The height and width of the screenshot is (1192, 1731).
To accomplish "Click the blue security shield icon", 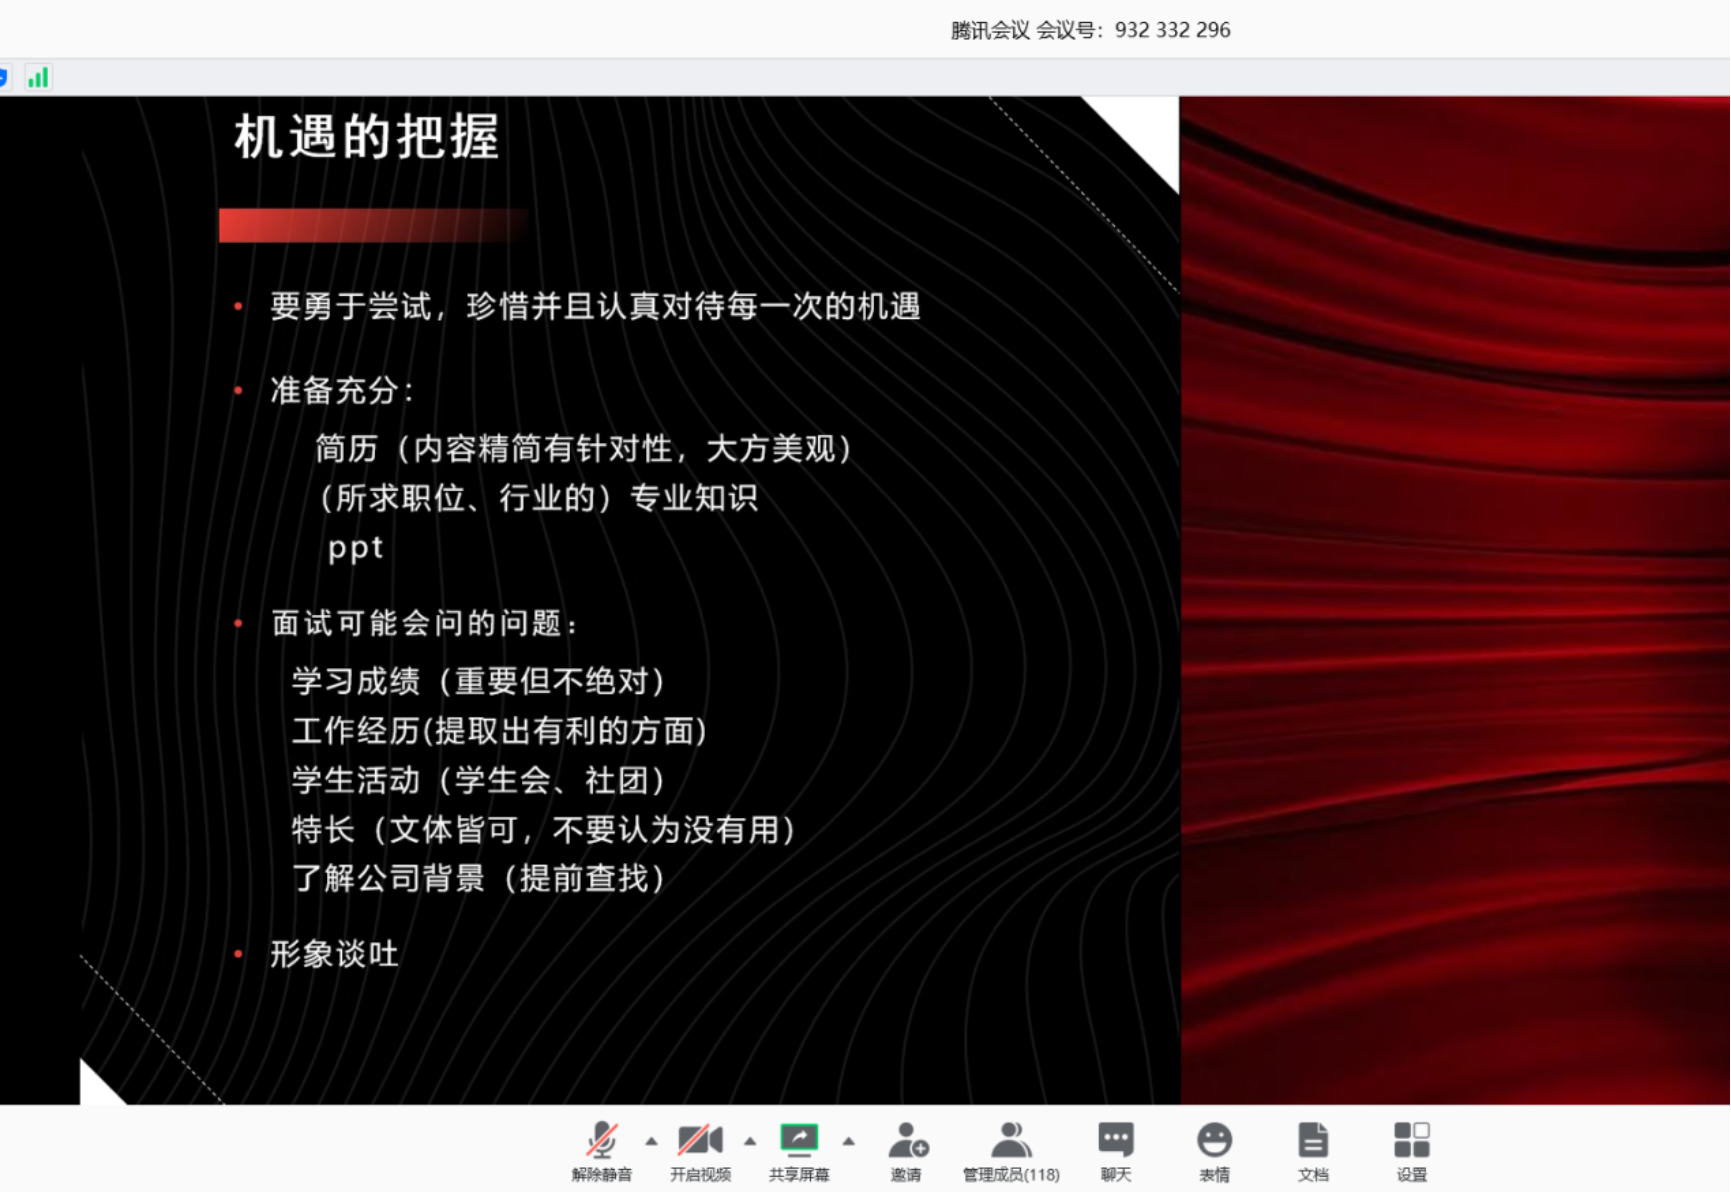I will point(4,78).
